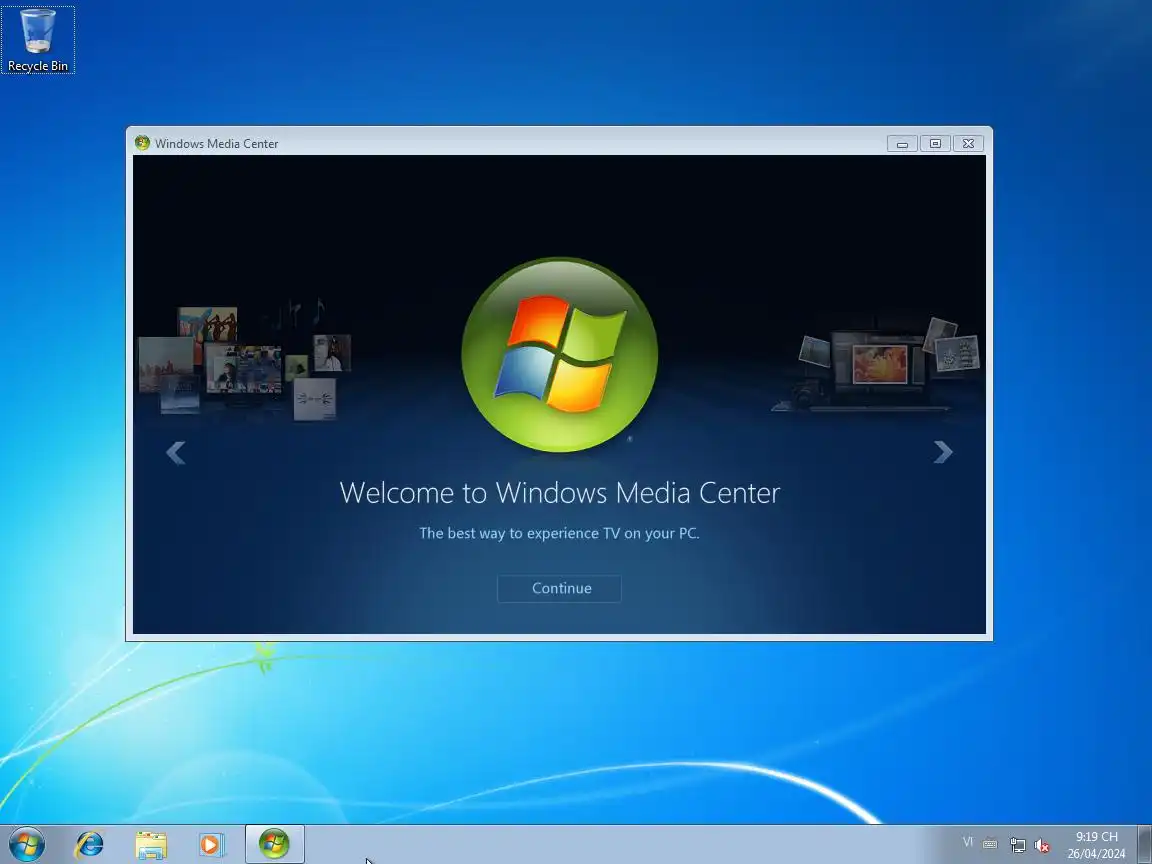Click the Continue button in Media Center
The height and width of the screenshot is (864, 1152).
(x=559, y=588)
